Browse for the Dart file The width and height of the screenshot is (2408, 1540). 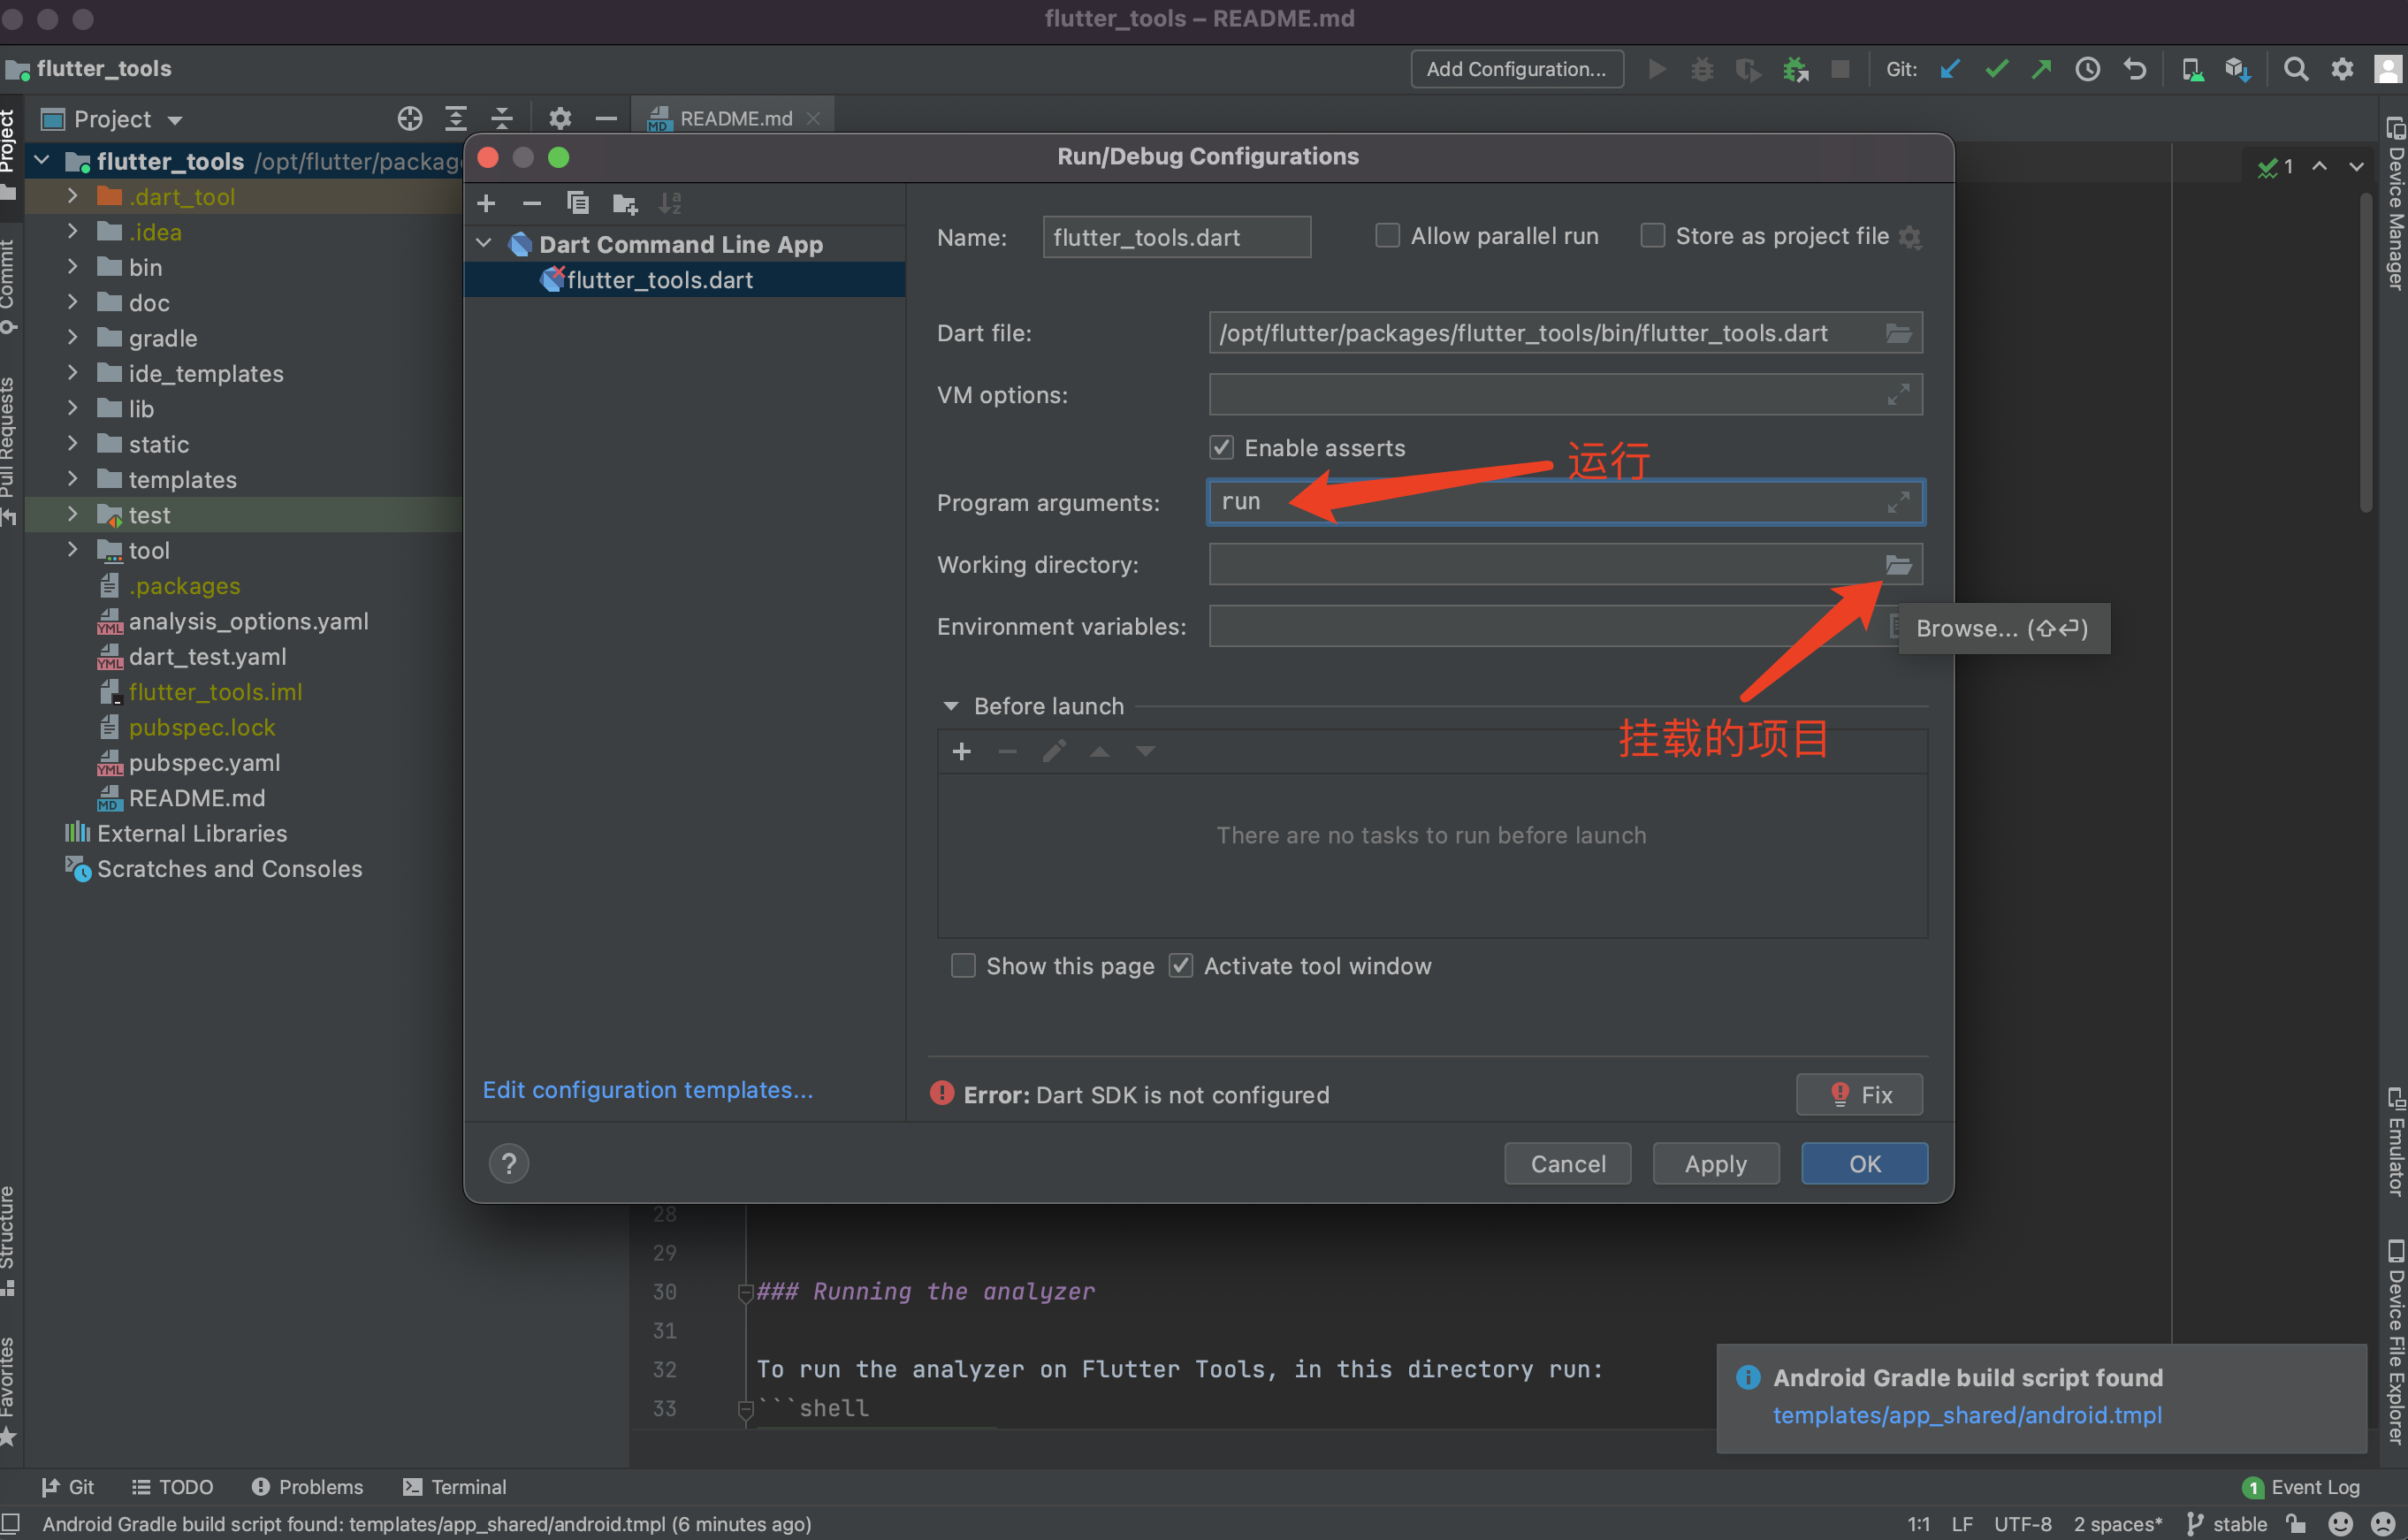[1897, 333]
